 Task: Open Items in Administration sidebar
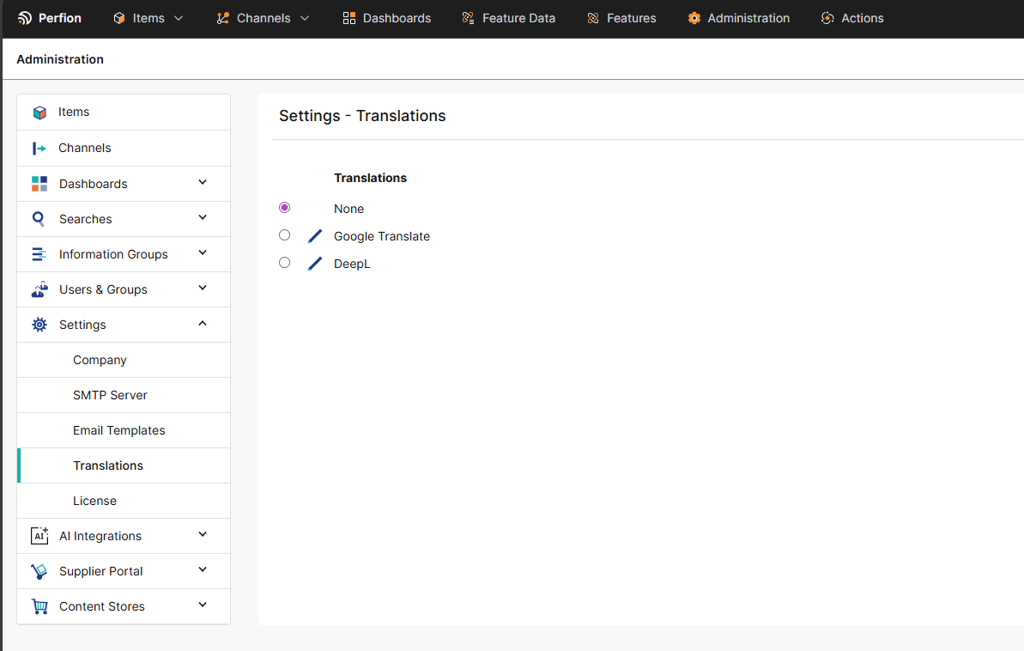click(123, 112)
